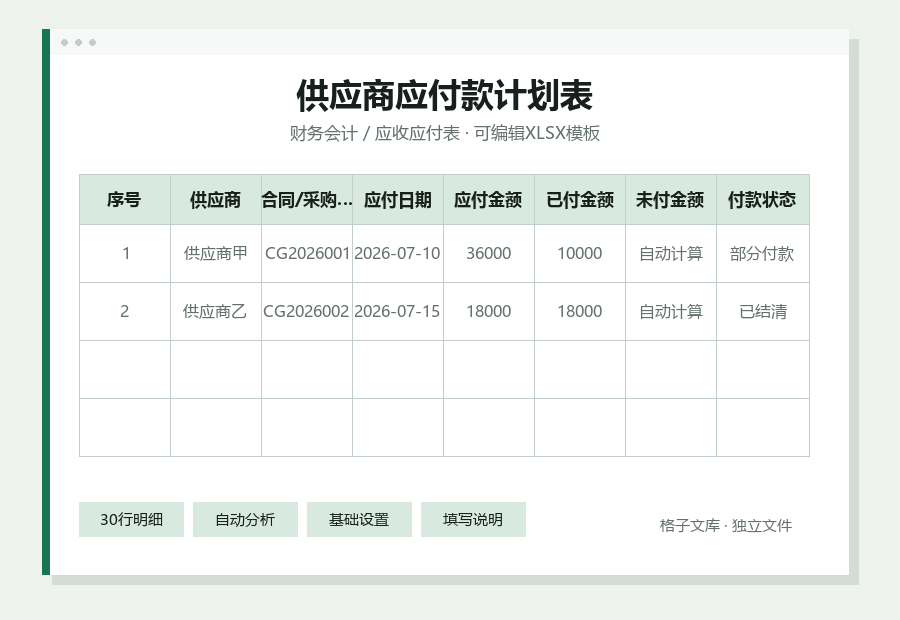Click 18000 in the 已付金额 column

pos(580,312)
